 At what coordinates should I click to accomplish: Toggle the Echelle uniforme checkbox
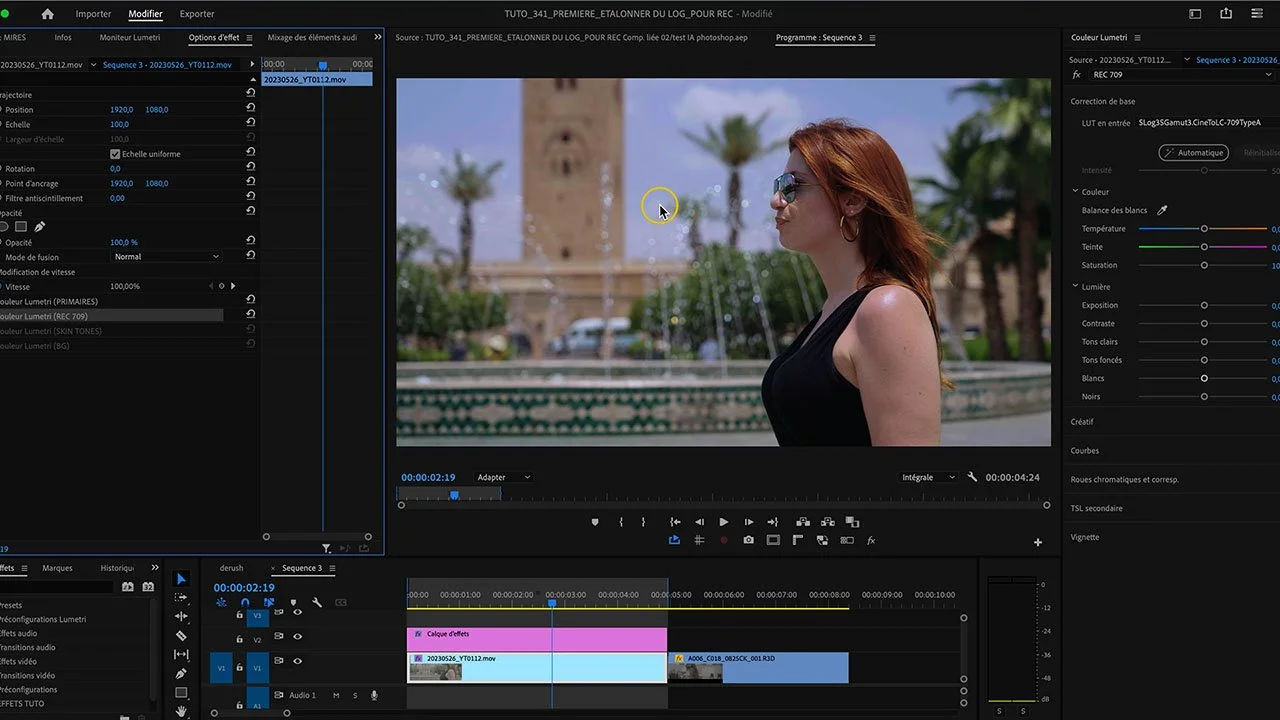[115, 154]
